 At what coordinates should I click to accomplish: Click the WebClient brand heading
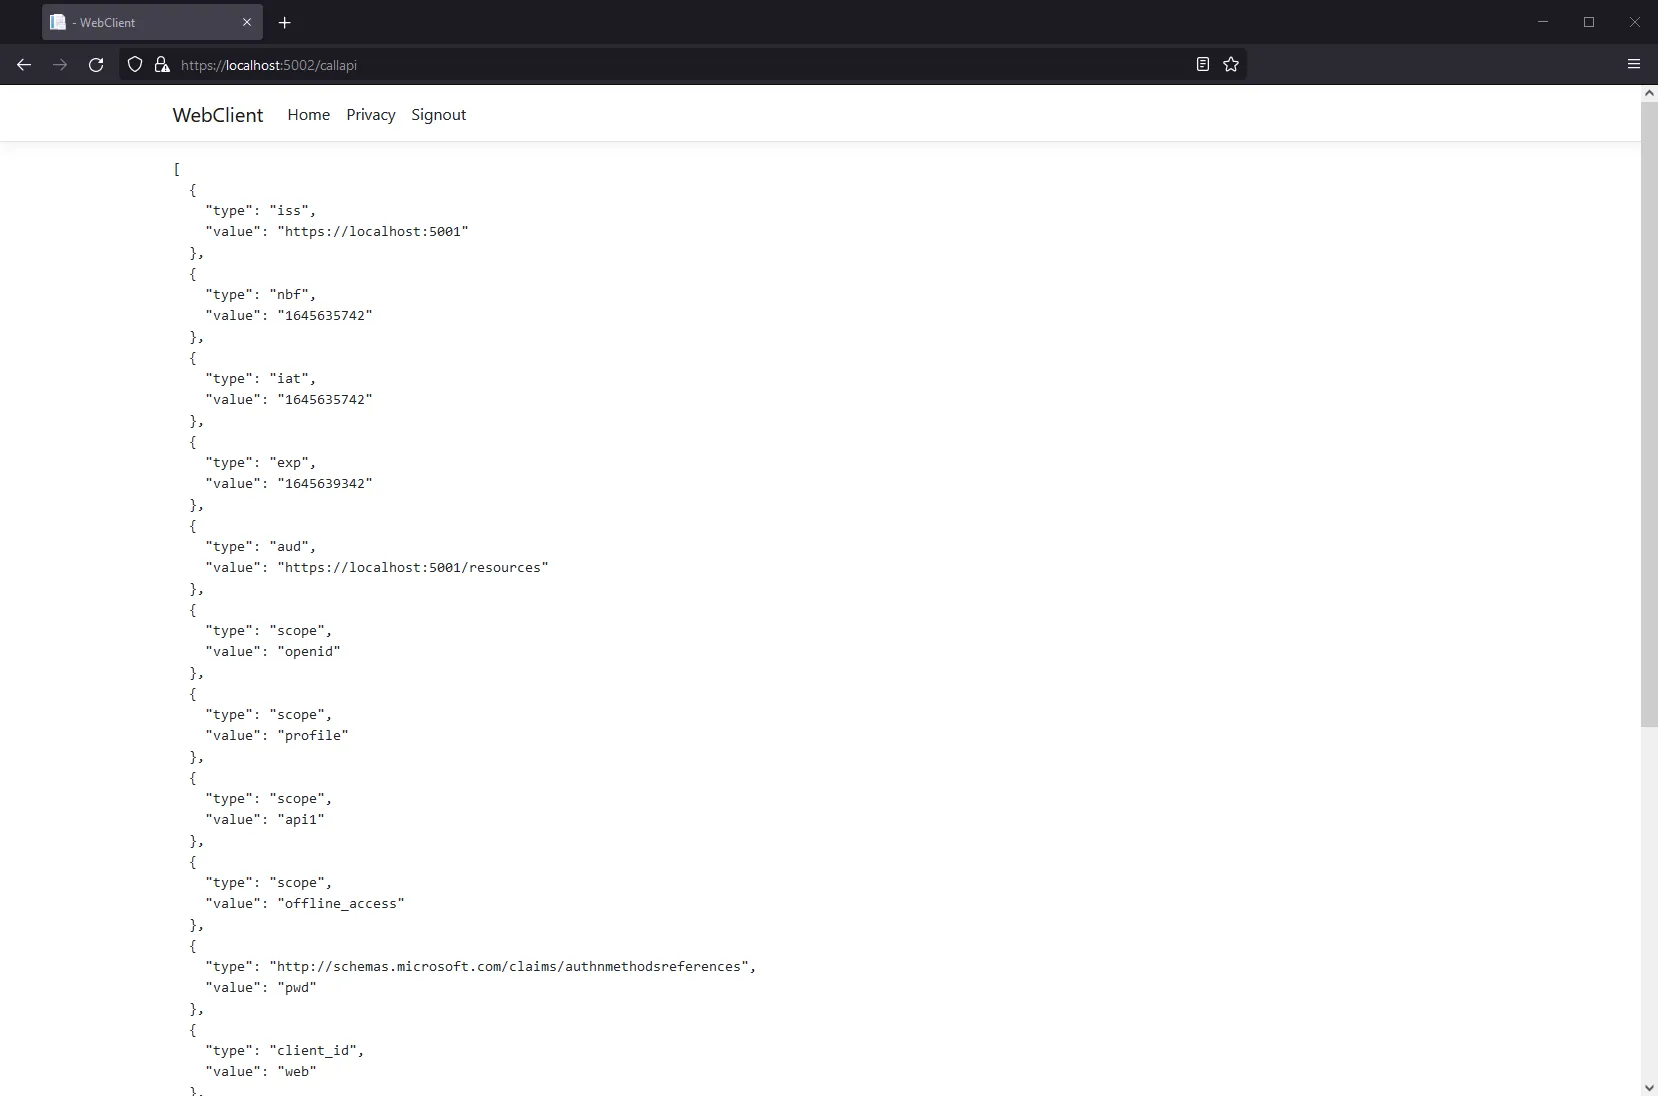[x=216, y=114]
